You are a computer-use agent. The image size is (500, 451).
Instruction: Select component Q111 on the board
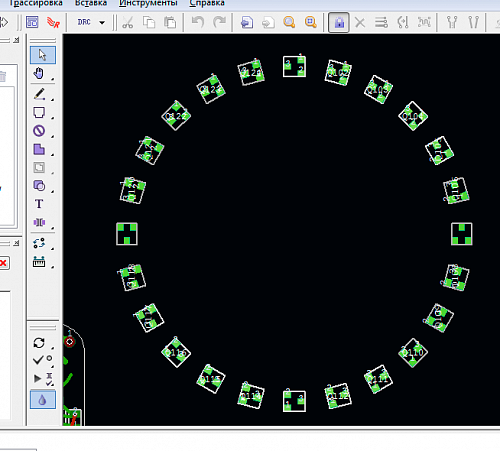pos(378,379)
